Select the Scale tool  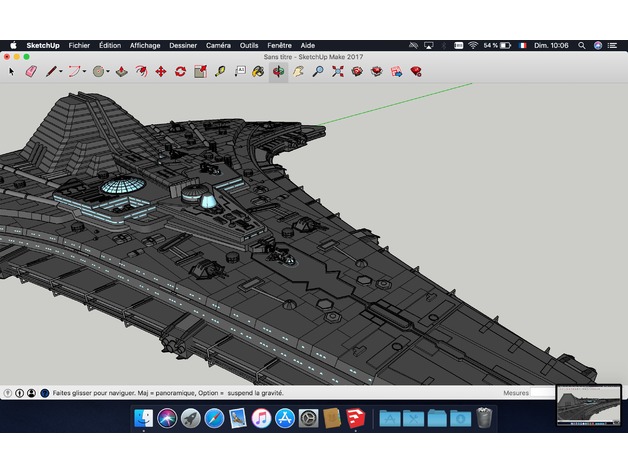[200, 72]
